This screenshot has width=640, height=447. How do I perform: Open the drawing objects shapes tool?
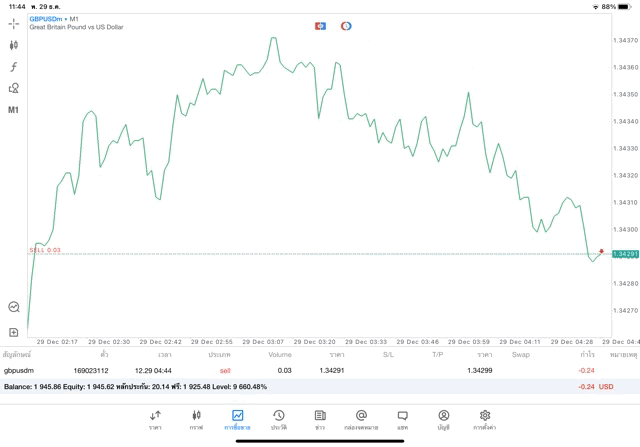[14, 88]
